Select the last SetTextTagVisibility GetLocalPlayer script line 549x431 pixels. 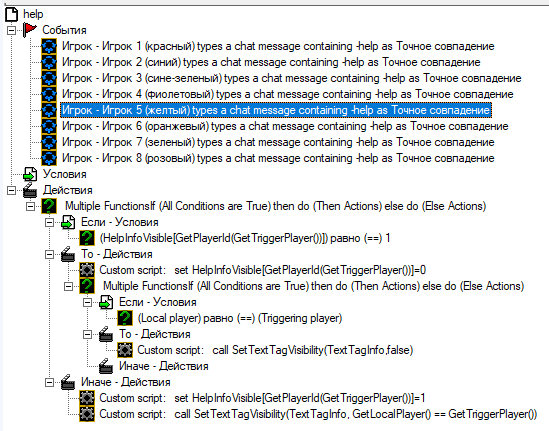(x=318, y=414)
